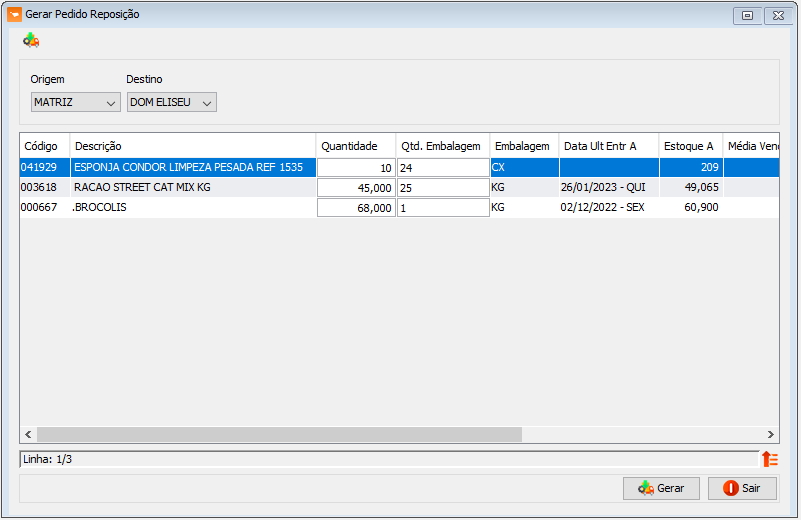Edit quantity field showing 45,000
This screenshot has height=520, width=801.
(x=356, y=188)
